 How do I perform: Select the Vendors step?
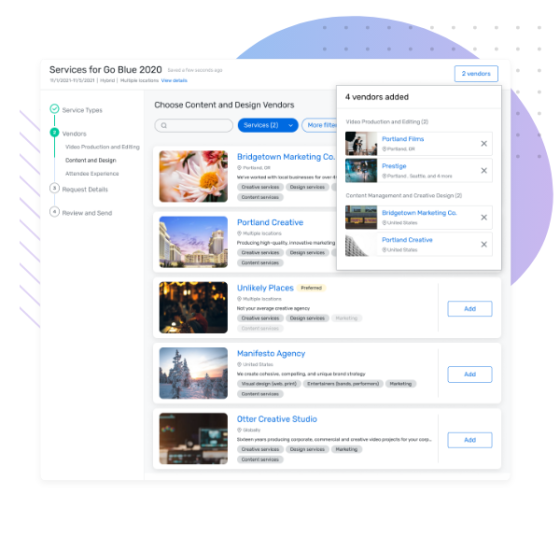pyautogui.click(x=74, y=134)
